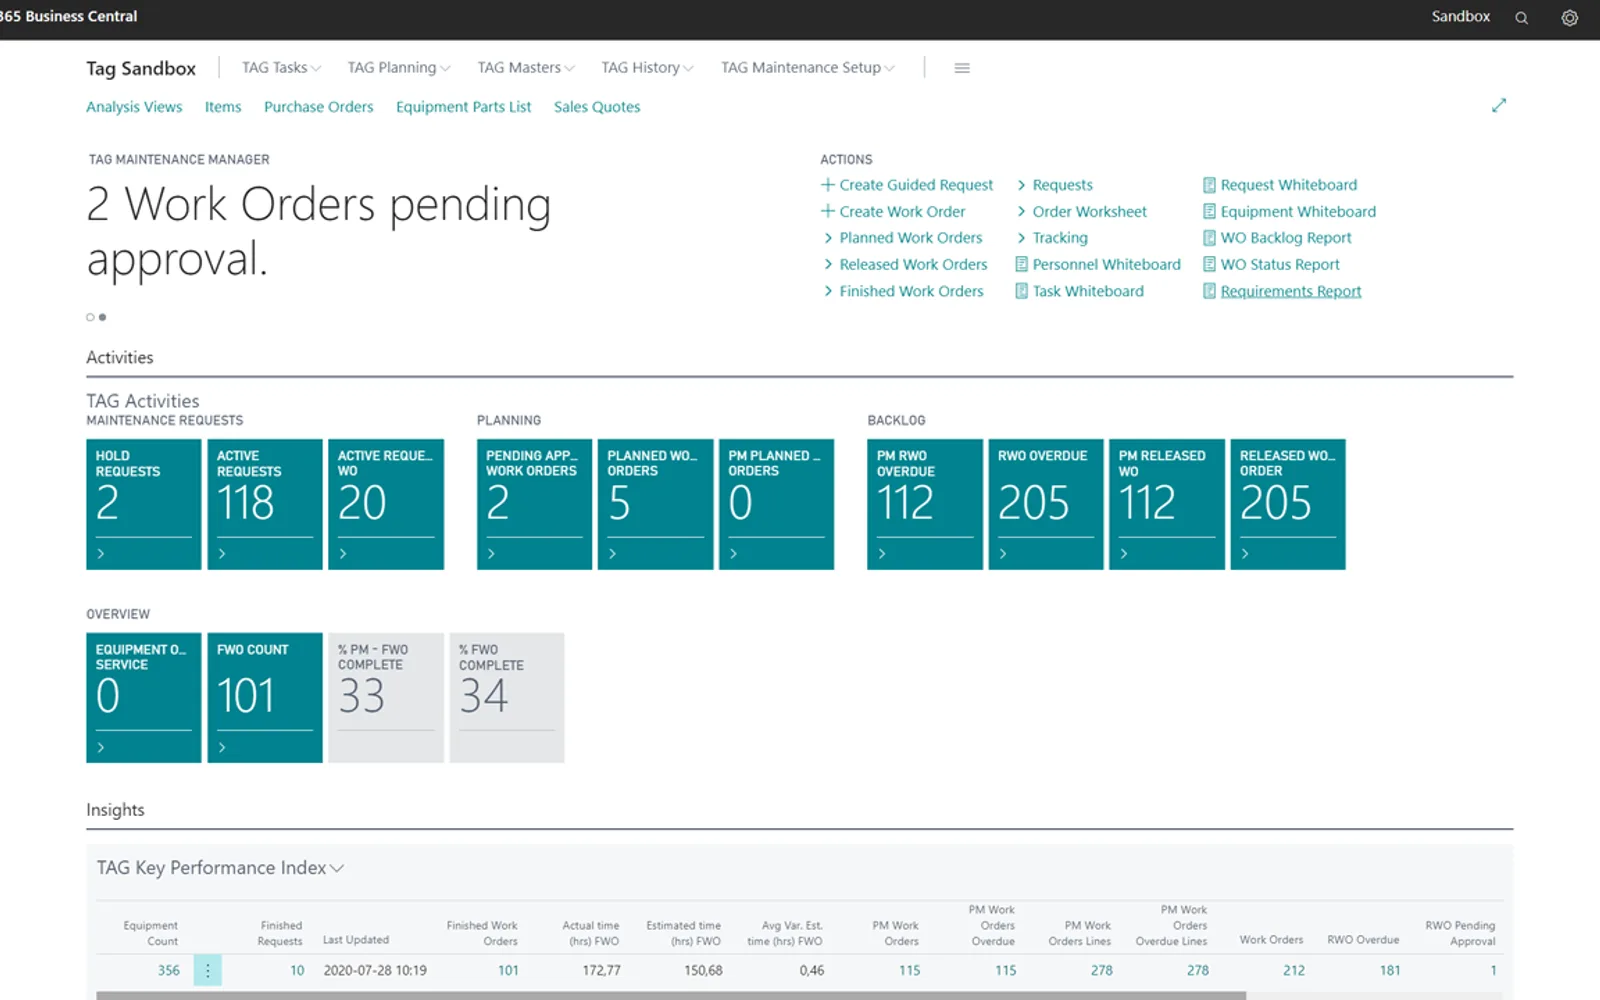
Task: Open the Released Work Orders action
Action: 913,264
